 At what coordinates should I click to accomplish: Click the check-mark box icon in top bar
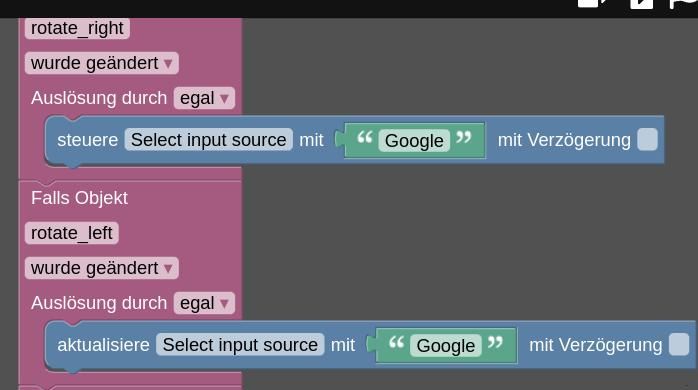(641, 4)
